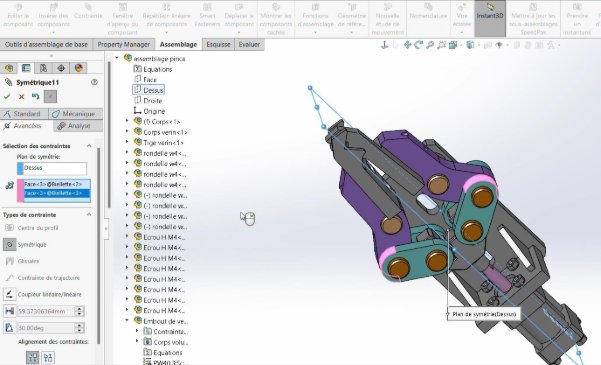Open the Evaluer tab

(249, 44)
